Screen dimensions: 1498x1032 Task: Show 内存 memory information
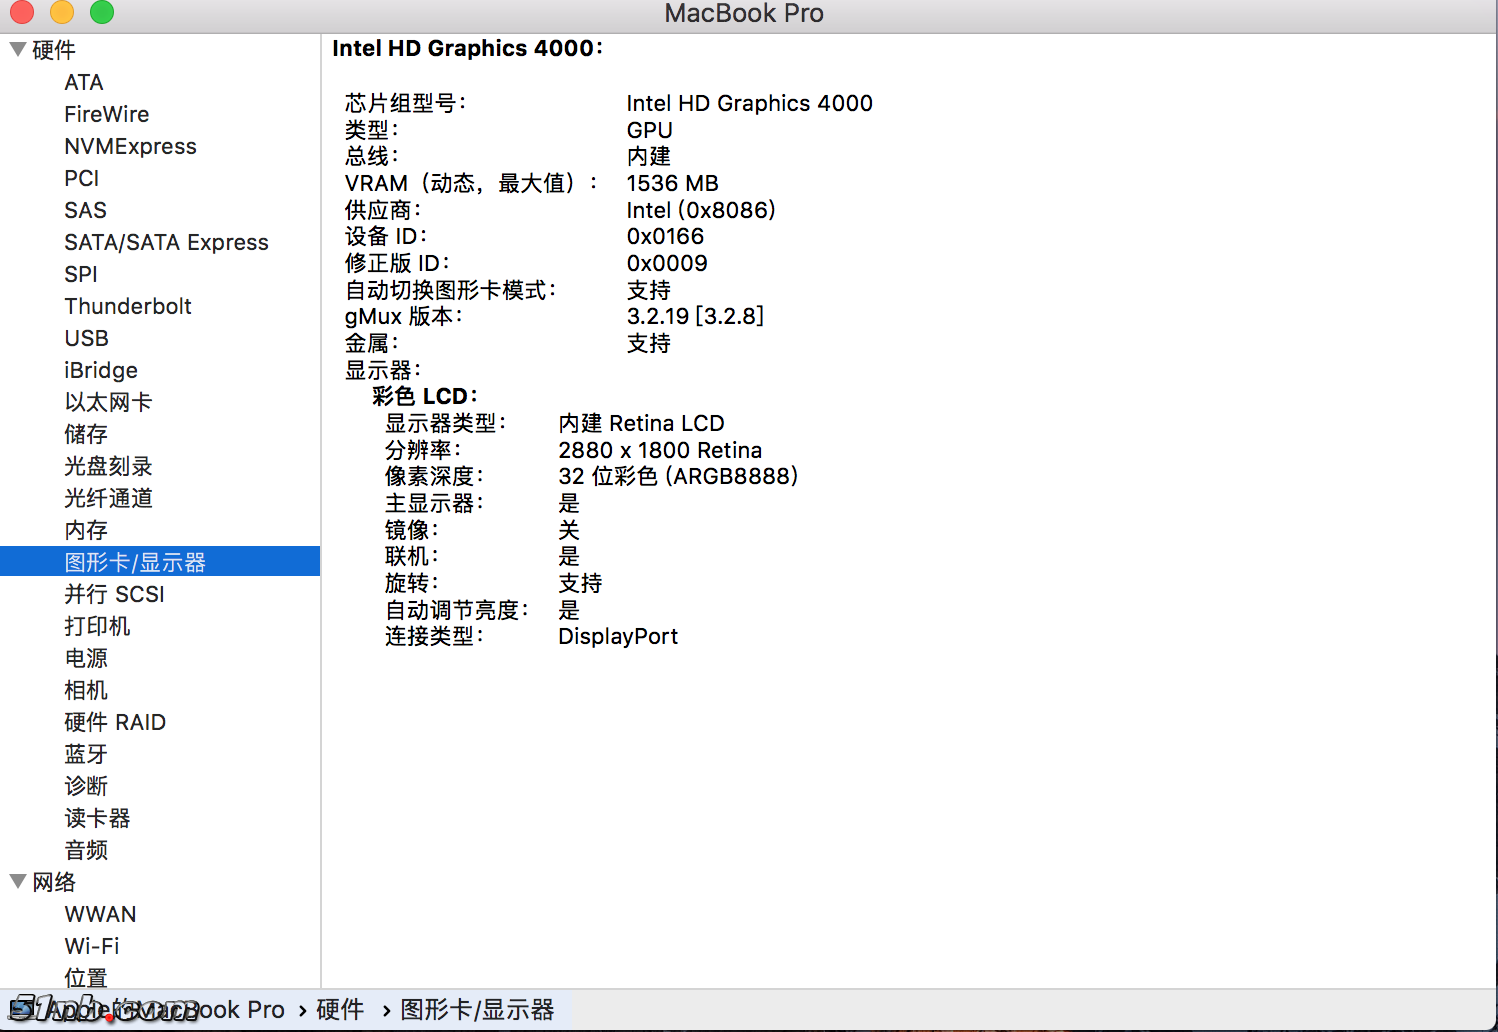pyautogui.click(x=86, y=530)
